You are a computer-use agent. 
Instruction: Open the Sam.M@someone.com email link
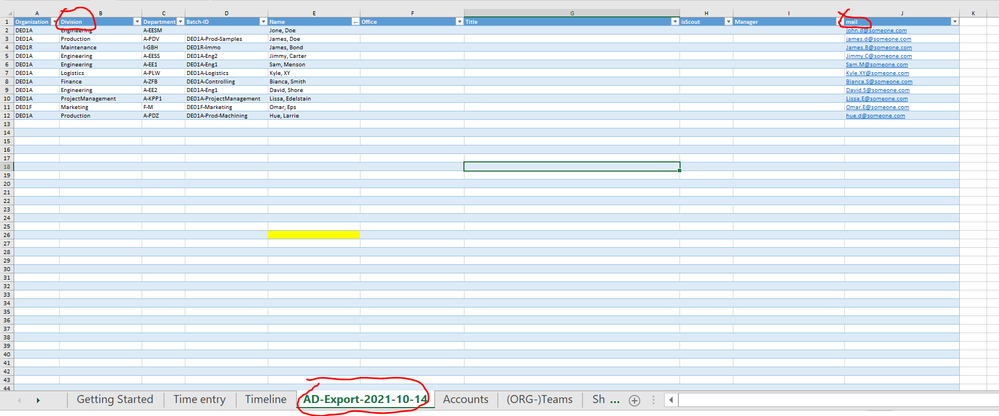(x=877, y=64)
